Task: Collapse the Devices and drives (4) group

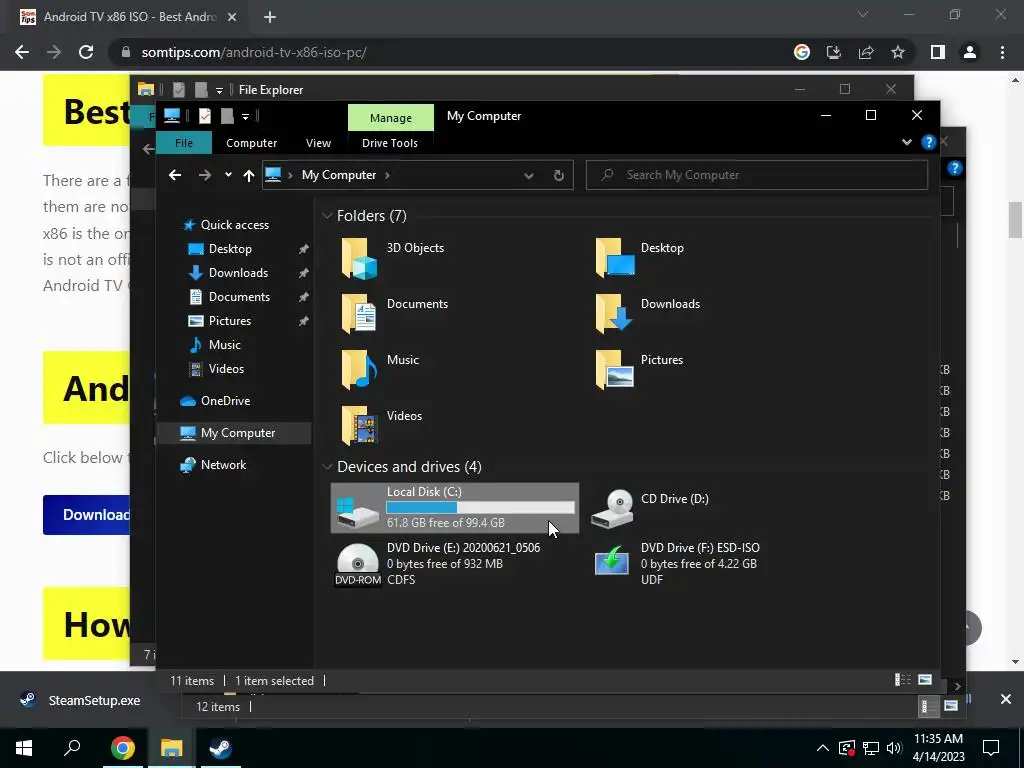Action: coord(327,467)
